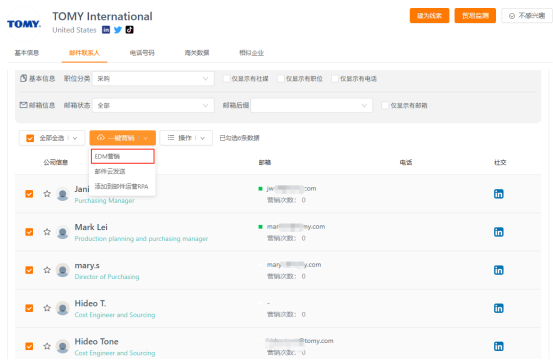Click the 社交 column header
The width and height of the screenshot is (553, 360).
pos(500,162)
